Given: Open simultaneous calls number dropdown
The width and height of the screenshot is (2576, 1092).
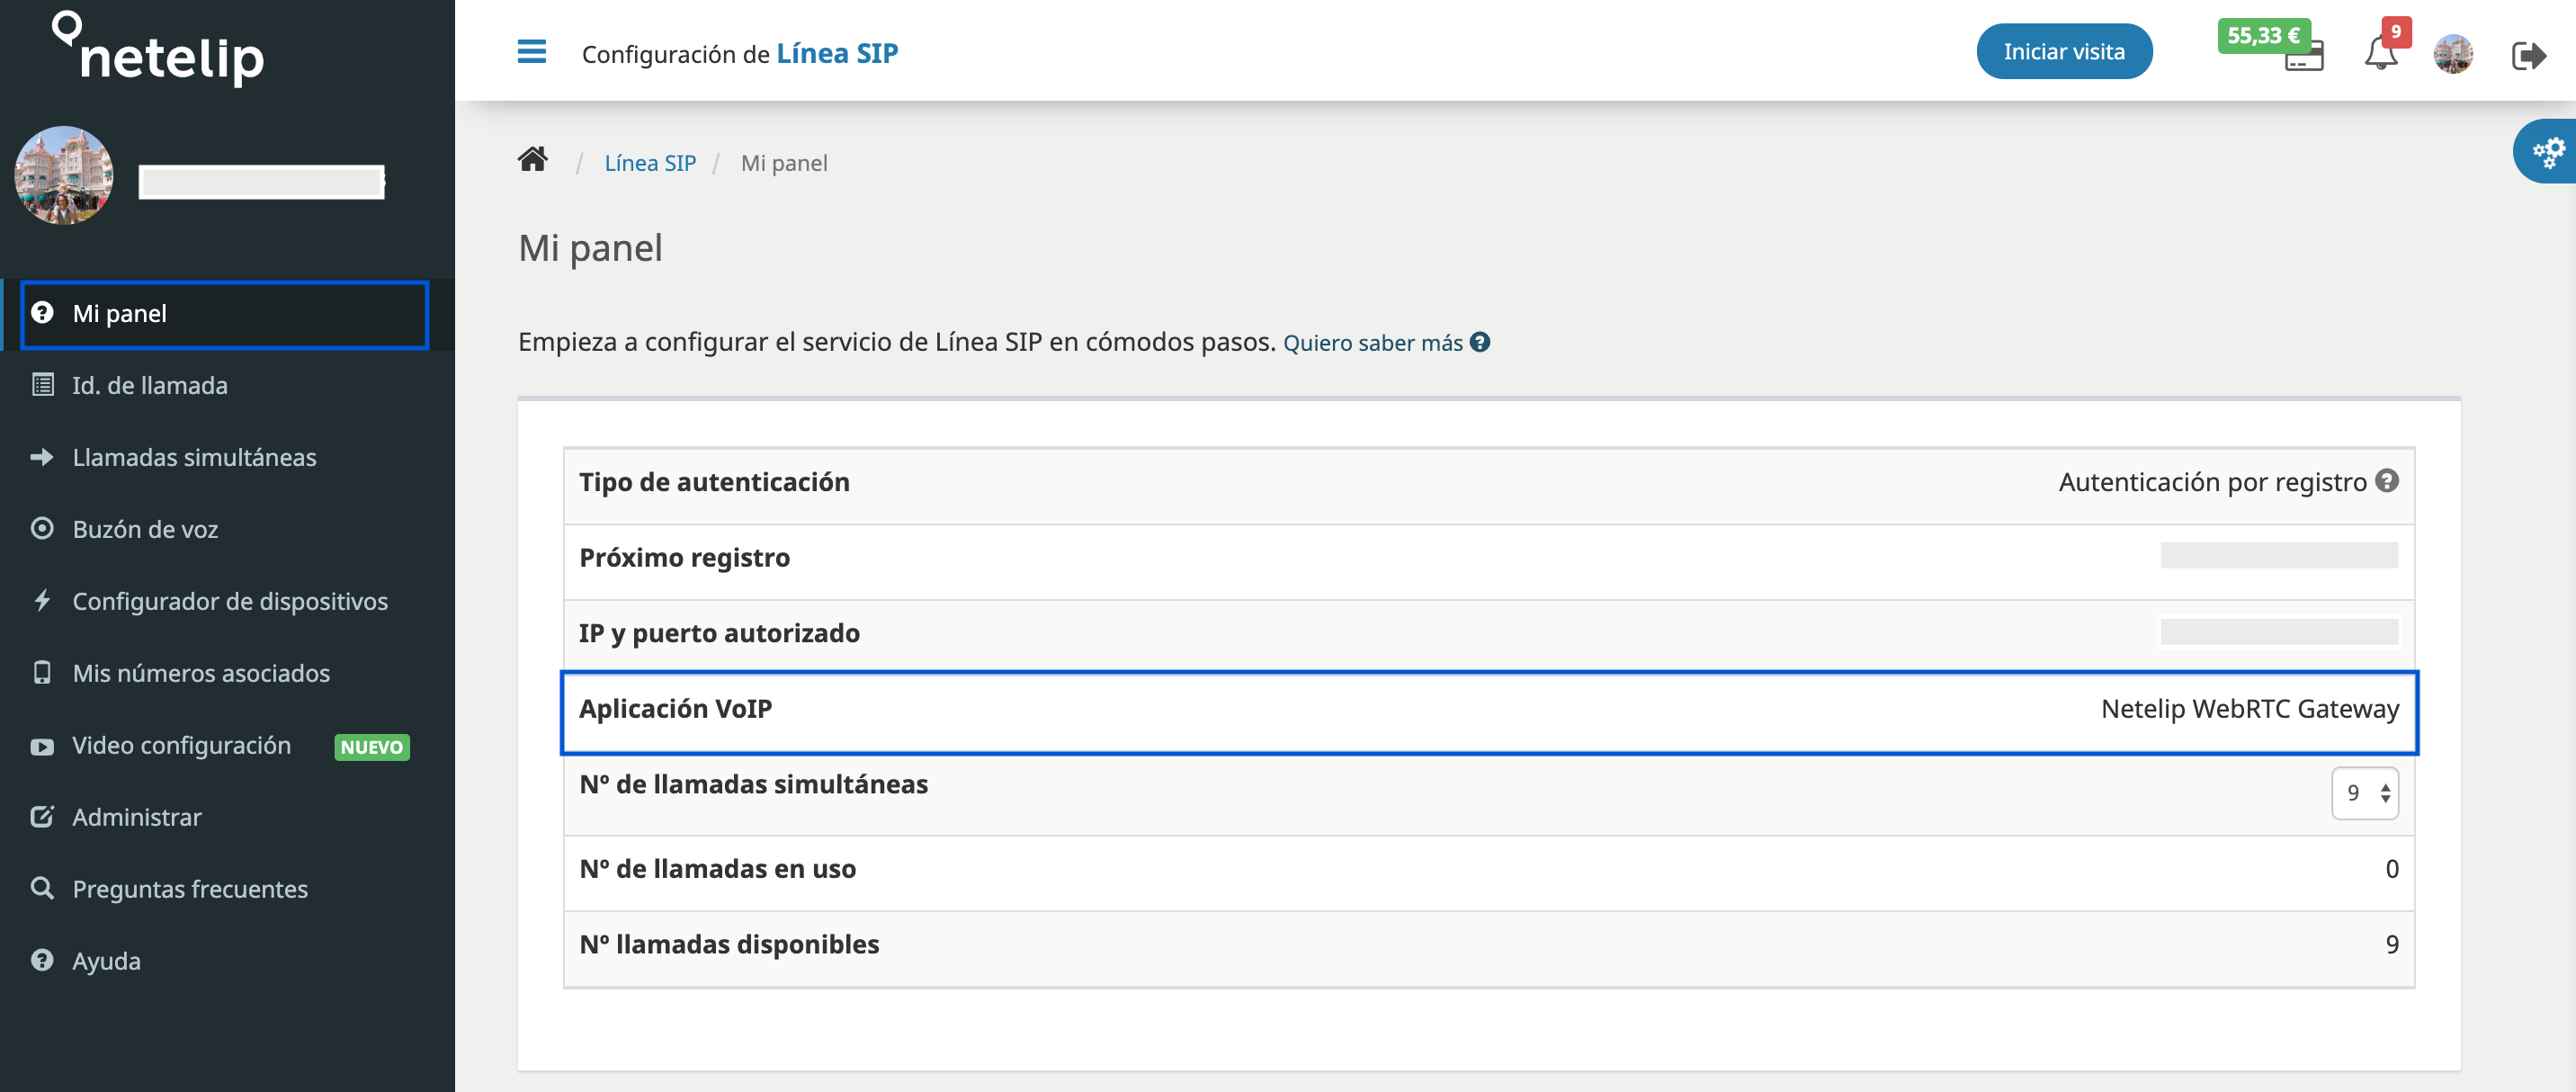Looking at the screenshot, I should point(2364,793).
